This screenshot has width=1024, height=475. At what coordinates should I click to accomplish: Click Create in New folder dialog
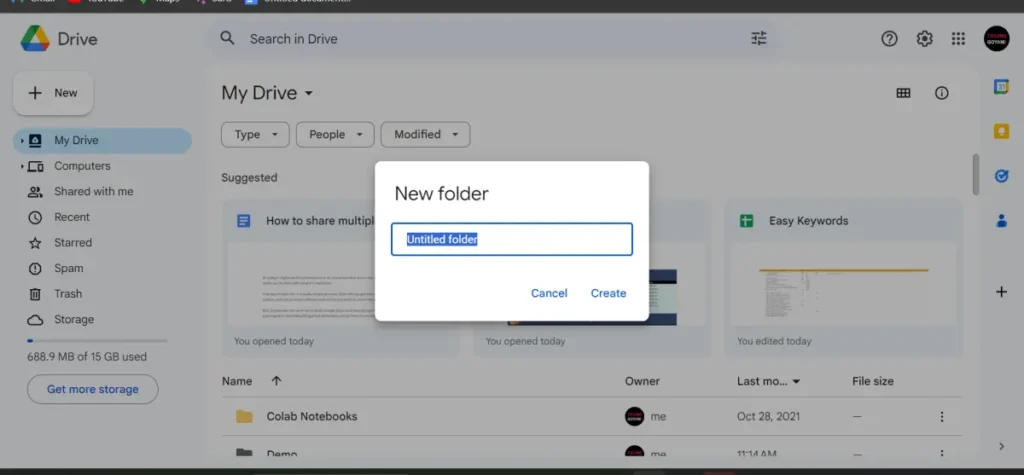[x=608, y=293]
